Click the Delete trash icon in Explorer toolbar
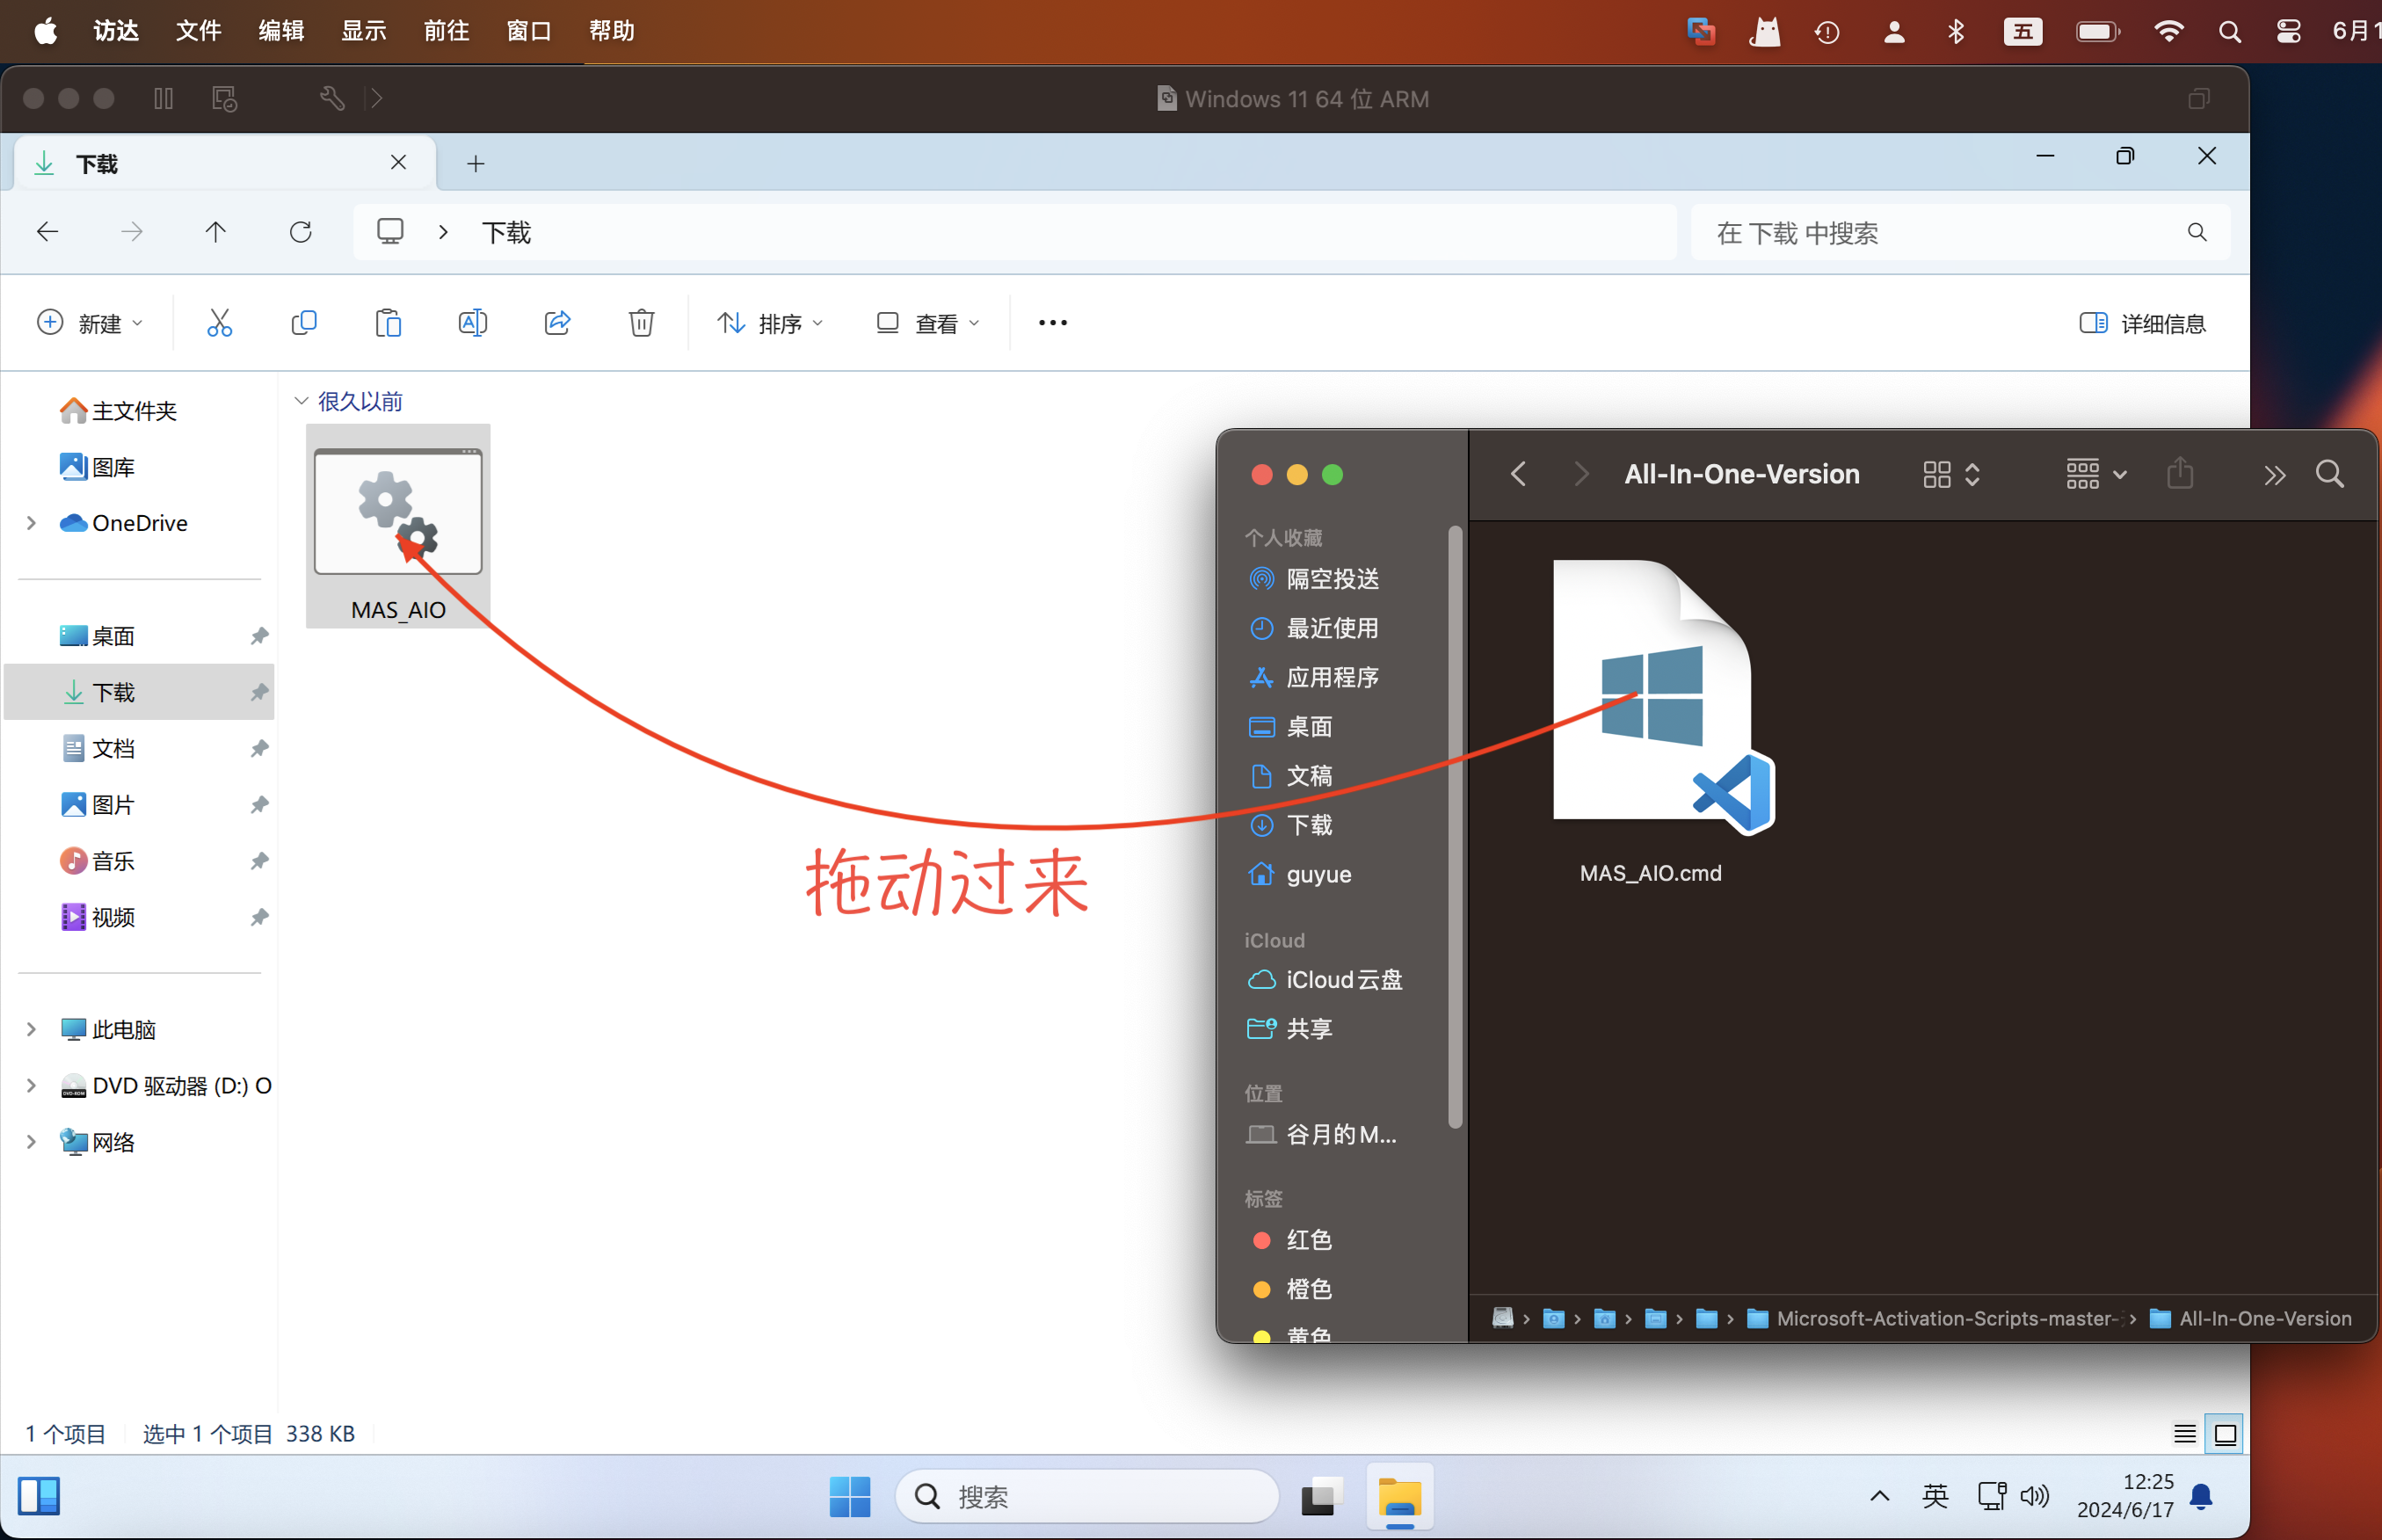Image resolution: width=2382 pixels, height=1540 pixels. pos(641,323)
